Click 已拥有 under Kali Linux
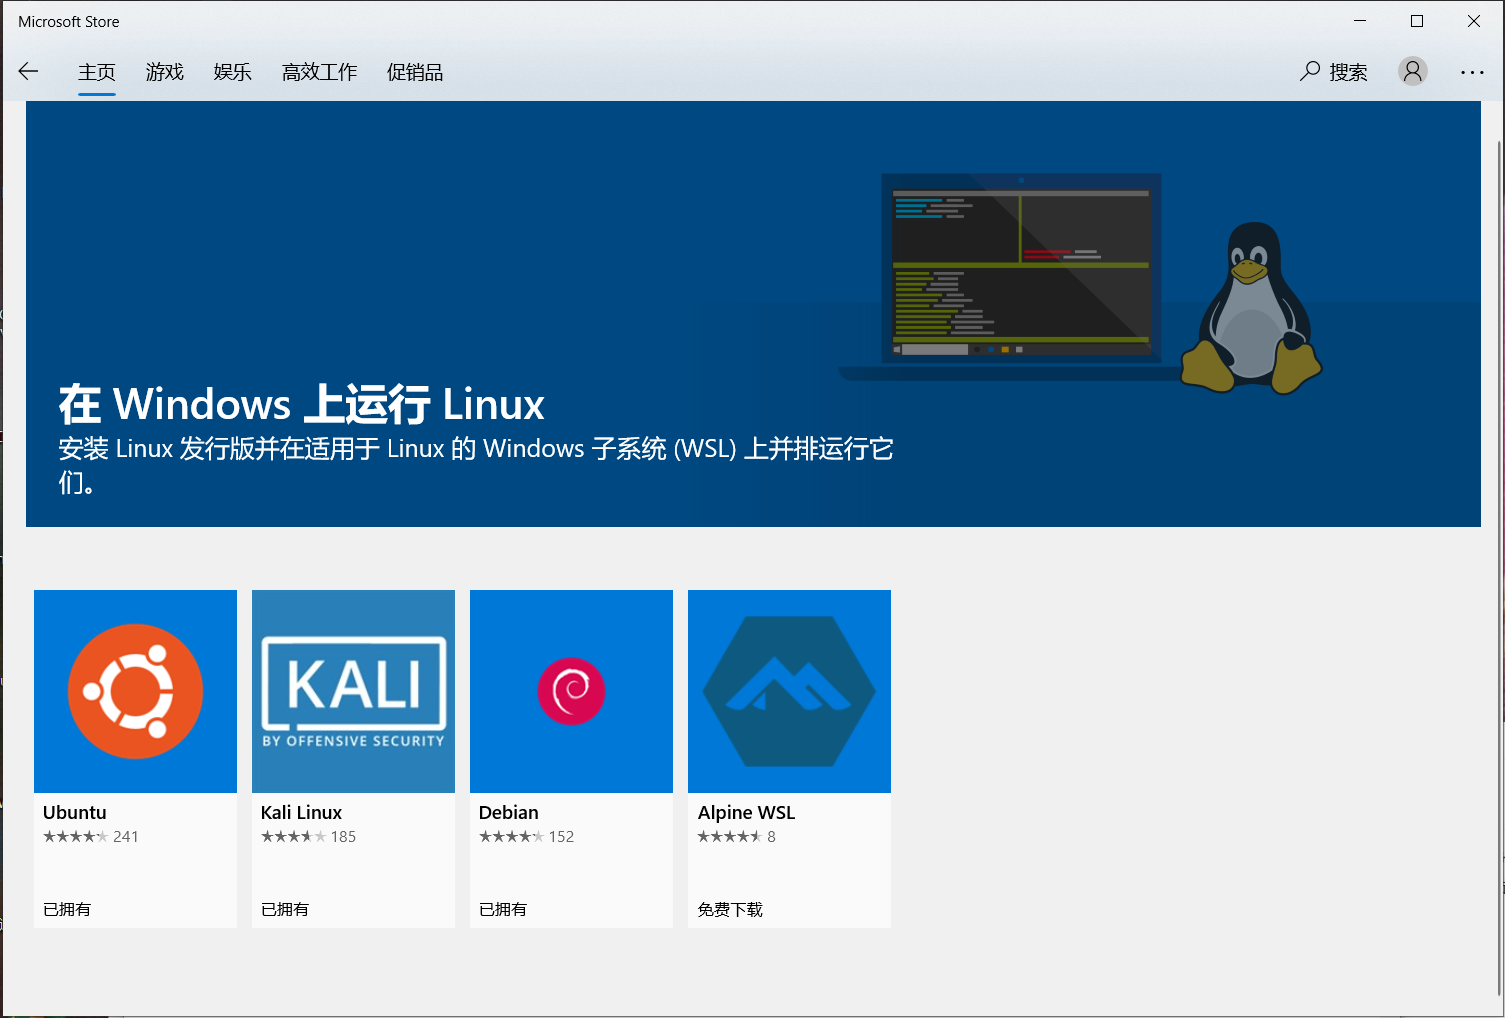The height and width of the screenshot is (1018, 1505). 285,909
